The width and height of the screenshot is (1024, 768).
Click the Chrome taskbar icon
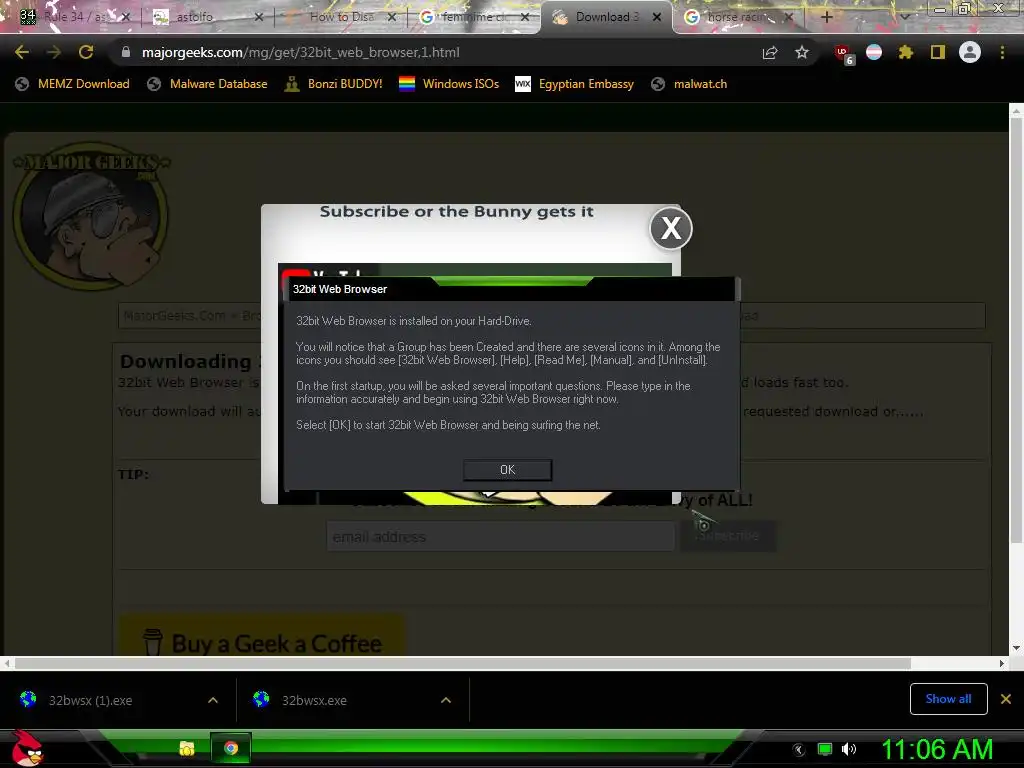coord(231,748)
